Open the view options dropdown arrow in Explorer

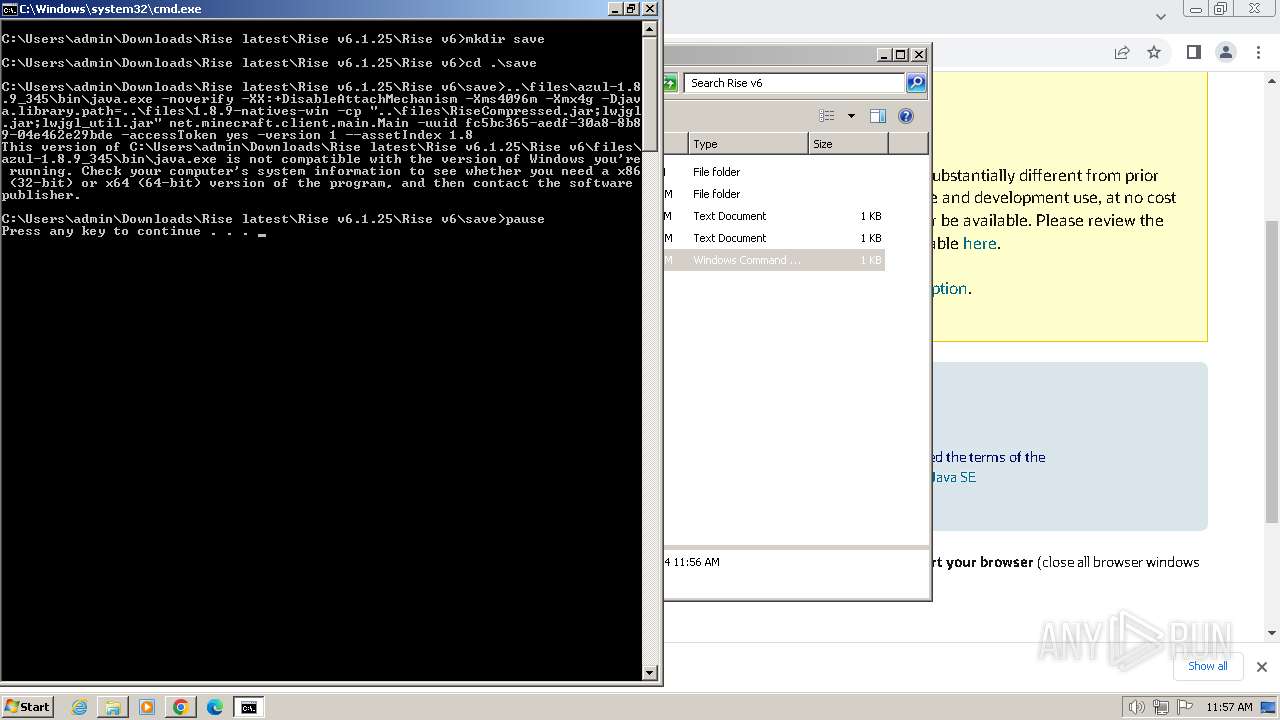pyautogui.click(x=851, y=116)
